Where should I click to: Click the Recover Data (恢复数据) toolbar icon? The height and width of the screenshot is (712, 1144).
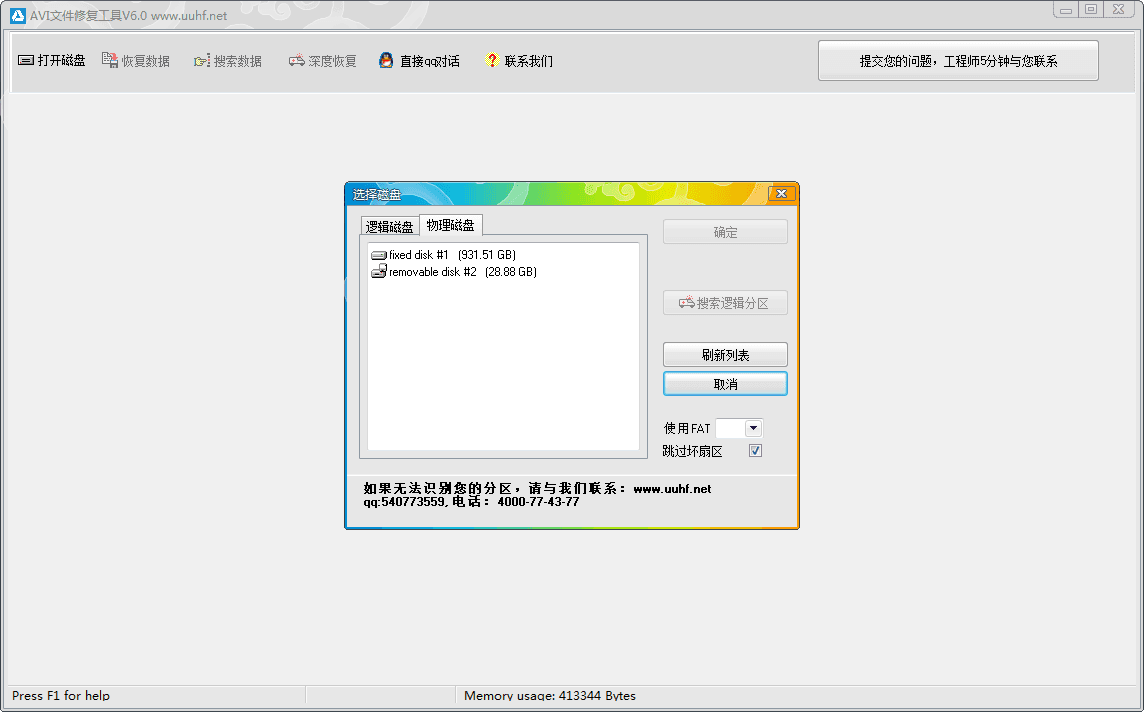click(110, 61)
